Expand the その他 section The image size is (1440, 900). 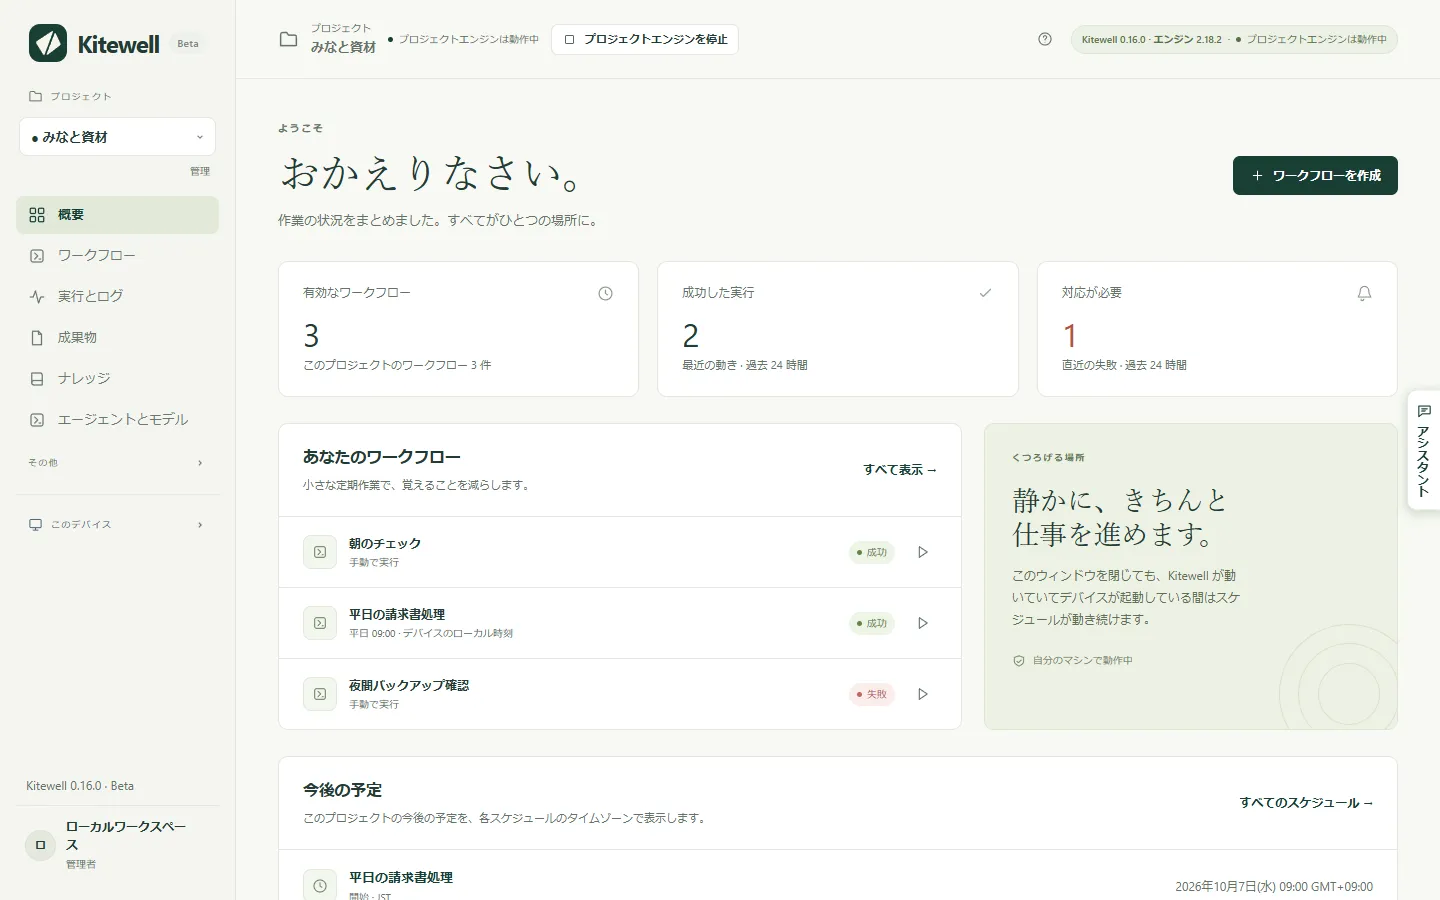[x=118, y=463]
